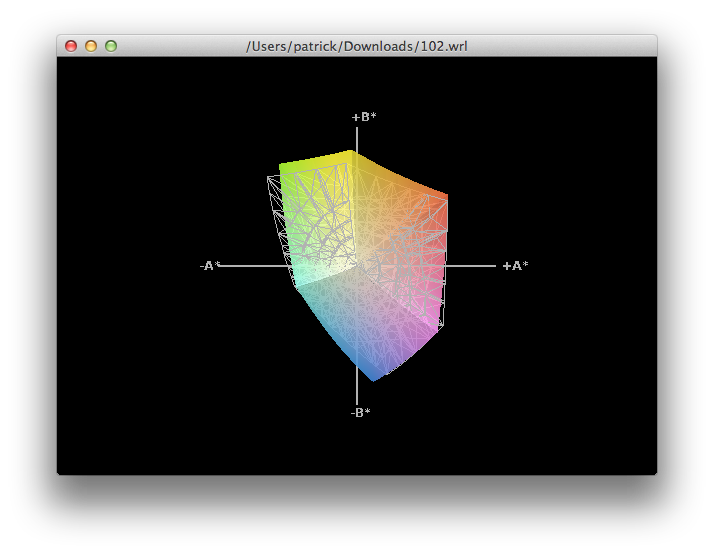Viewport: 714px width, 554px height.
Task: Close the 102.wrl window
Action: tap(71, 46)
